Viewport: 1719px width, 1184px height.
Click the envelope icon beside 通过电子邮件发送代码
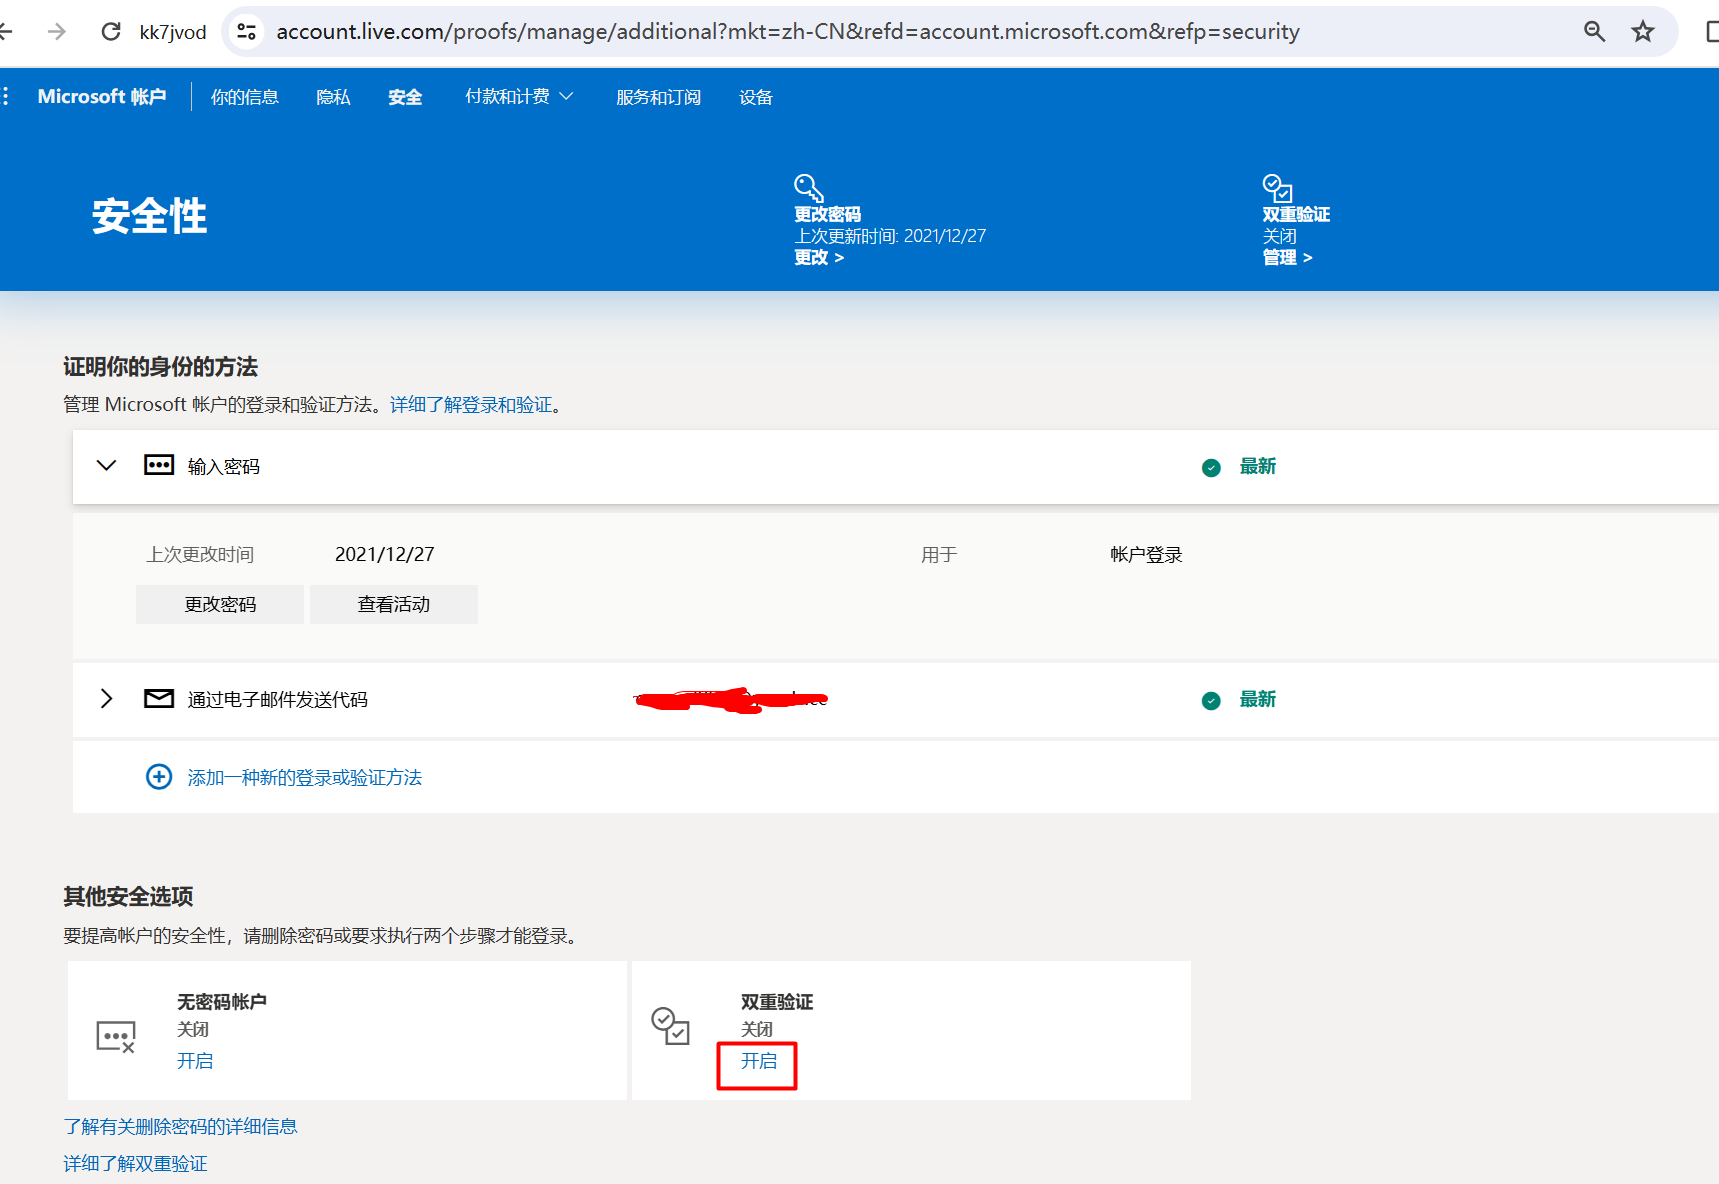click(x=159, y=699)
